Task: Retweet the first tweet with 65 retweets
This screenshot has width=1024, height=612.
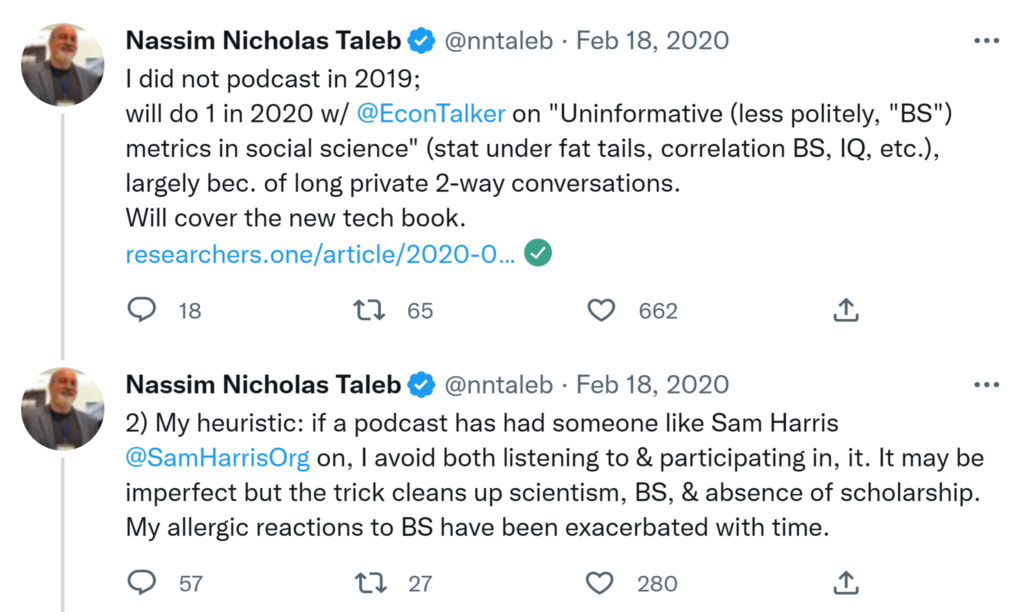Action: coord(370,311)
